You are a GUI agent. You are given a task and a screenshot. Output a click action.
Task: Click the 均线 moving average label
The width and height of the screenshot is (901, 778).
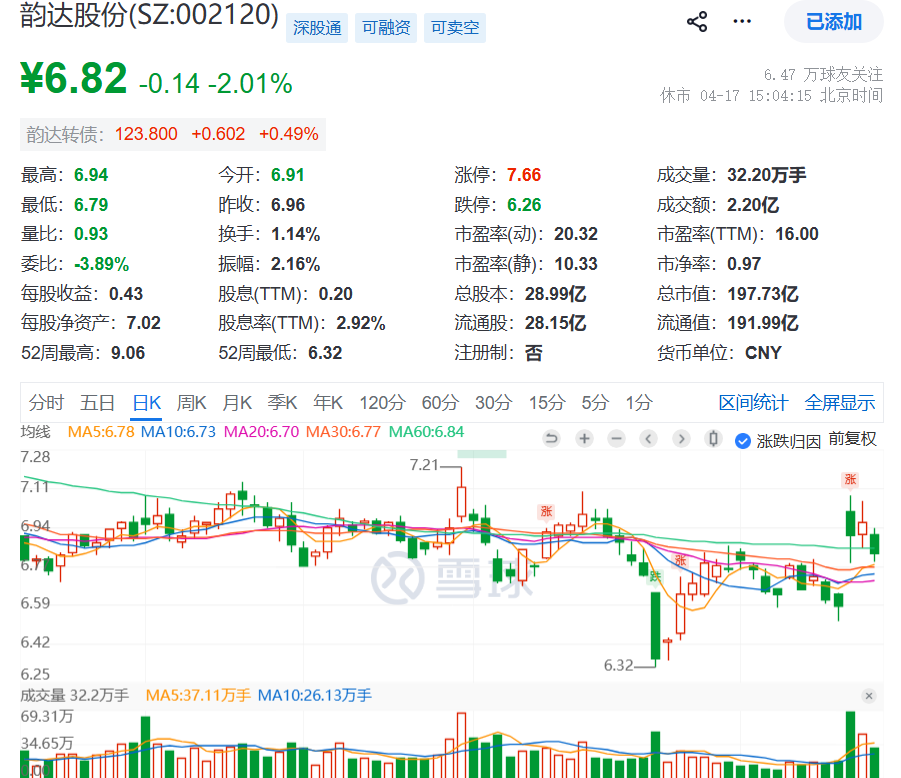[36, 432]
